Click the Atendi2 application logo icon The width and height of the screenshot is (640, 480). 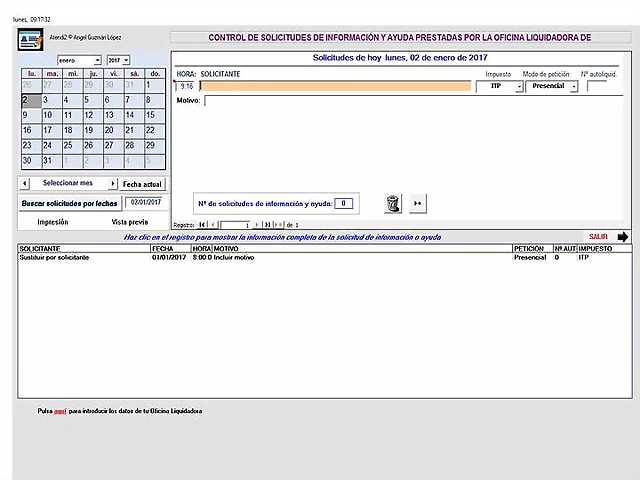31,40
